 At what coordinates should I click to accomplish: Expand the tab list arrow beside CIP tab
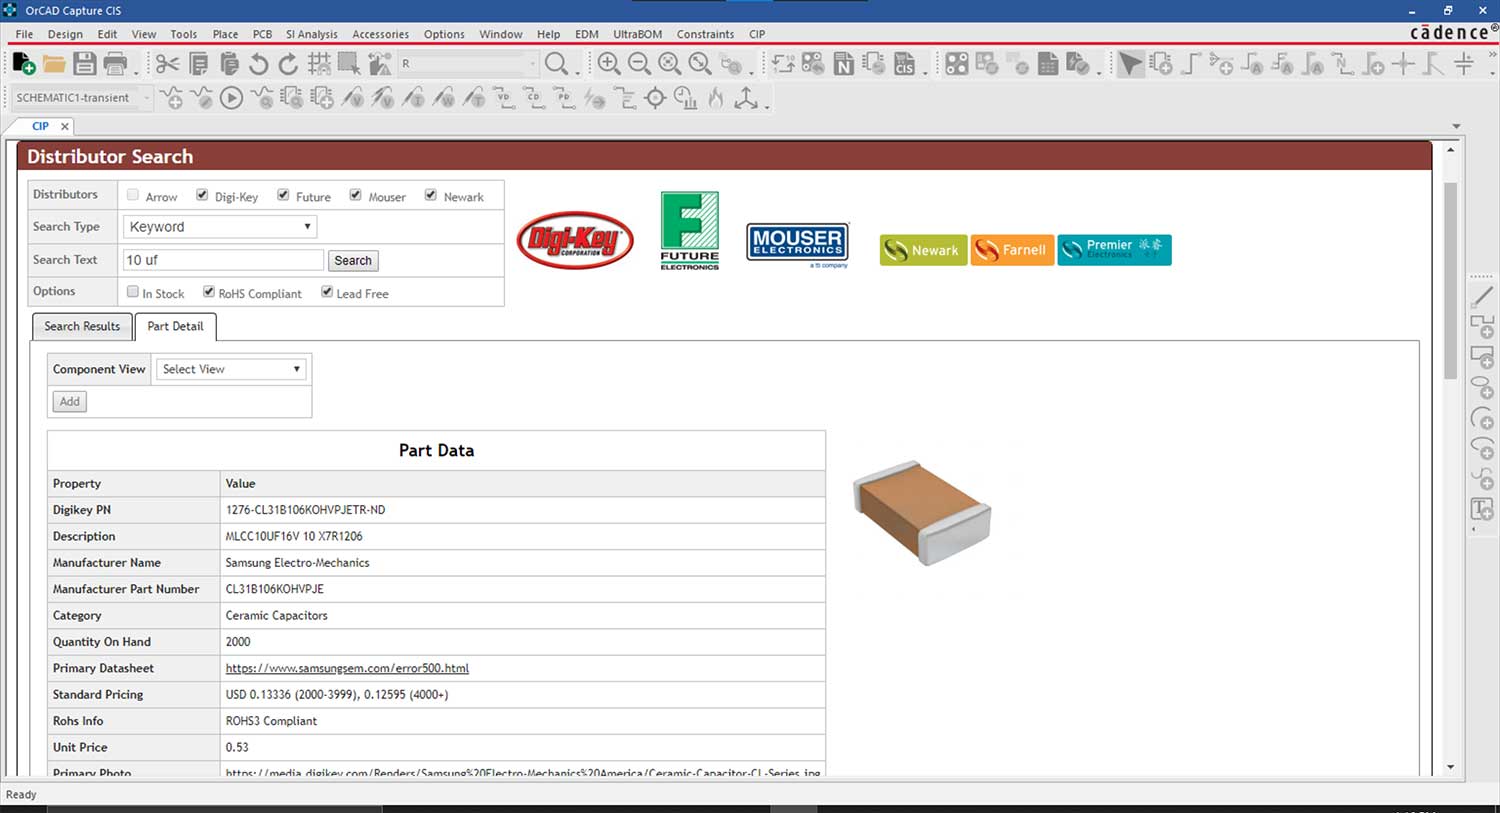click(x=1456, y=126)
